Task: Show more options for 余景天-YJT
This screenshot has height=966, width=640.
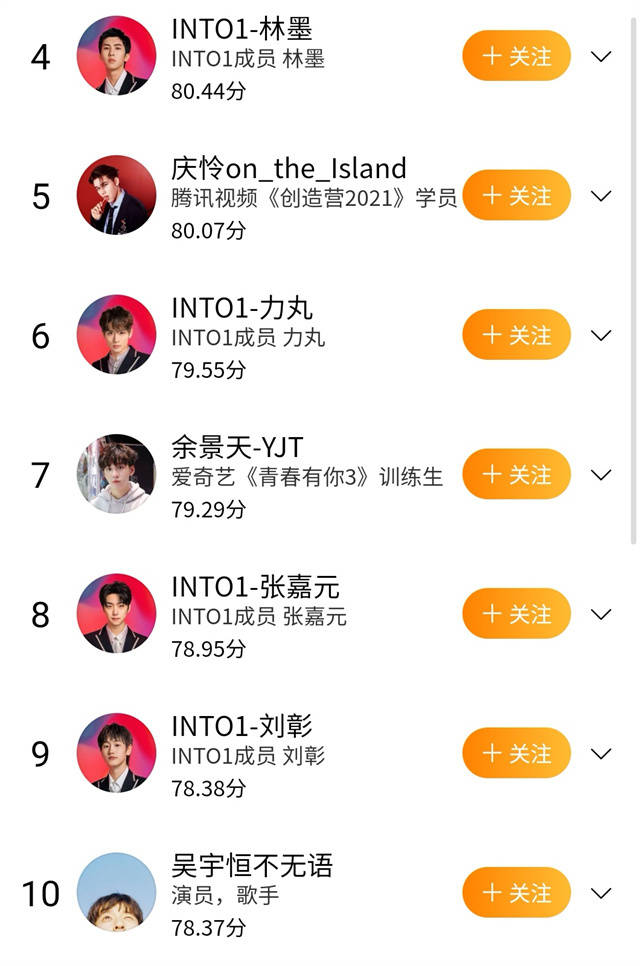Action: (601, 475)
